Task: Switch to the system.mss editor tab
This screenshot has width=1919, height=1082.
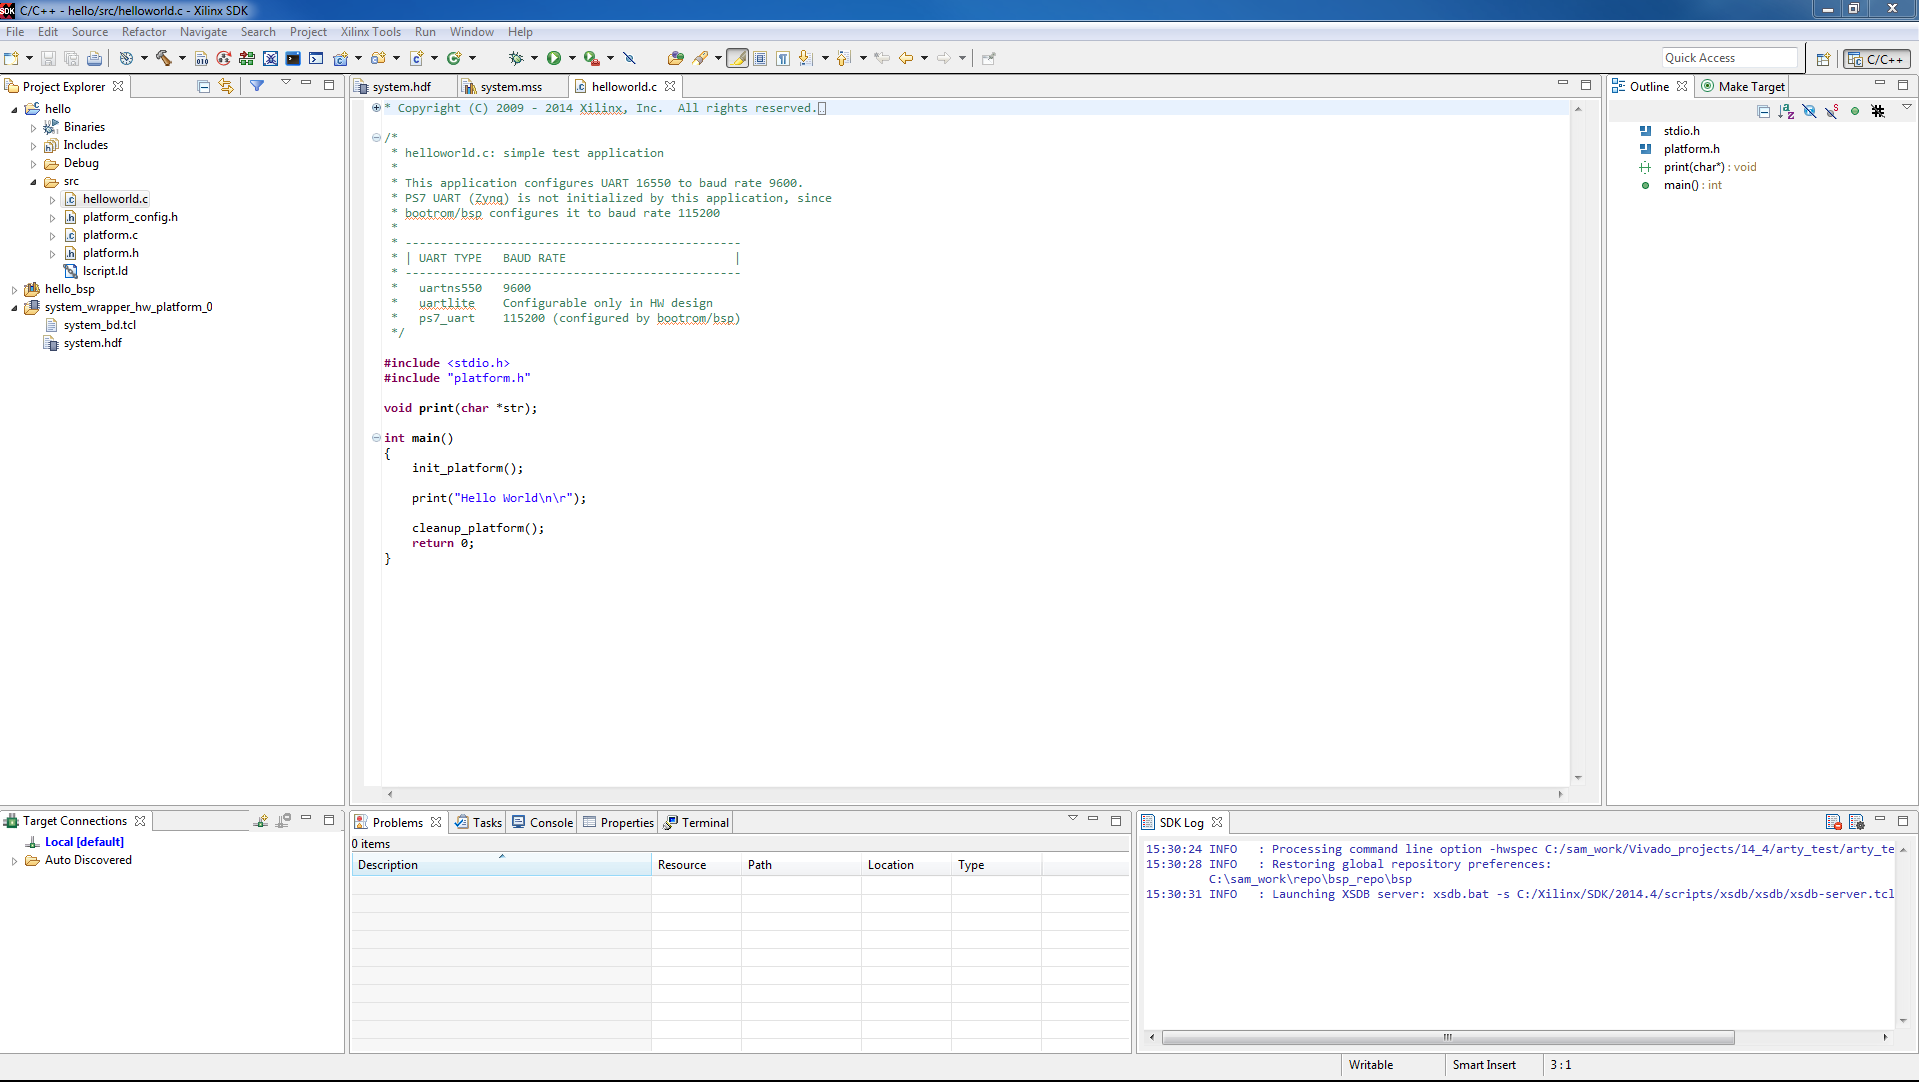Action: click(x=511, y=87)
